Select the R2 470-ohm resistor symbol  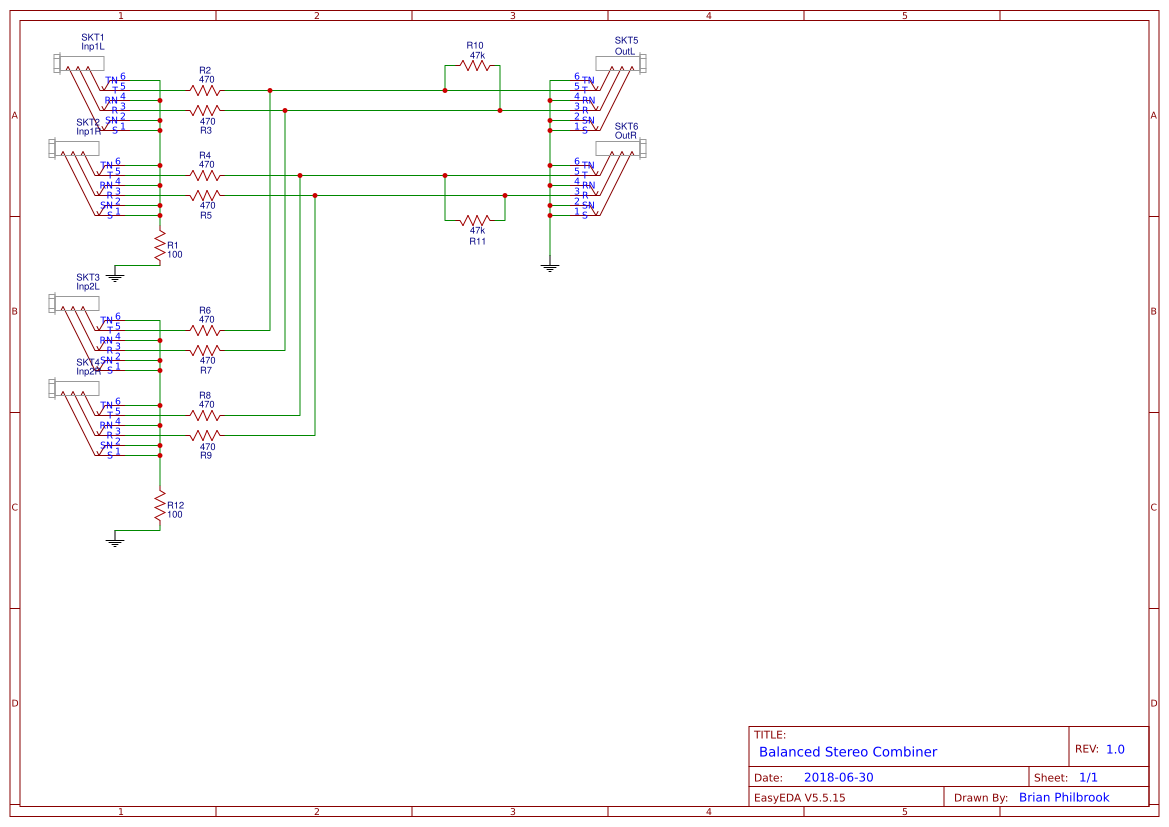(x=205, y=89)
